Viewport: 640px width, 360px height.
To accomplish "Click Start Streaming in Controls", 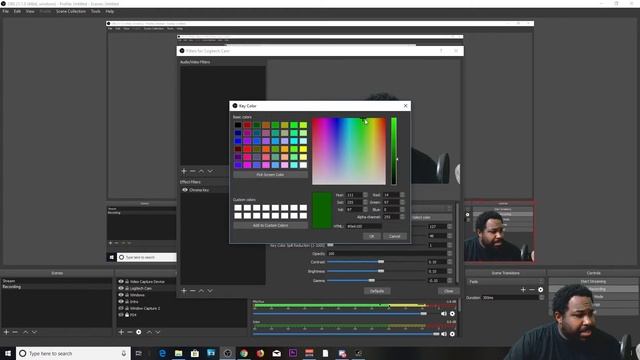I will tap(593, 282).
